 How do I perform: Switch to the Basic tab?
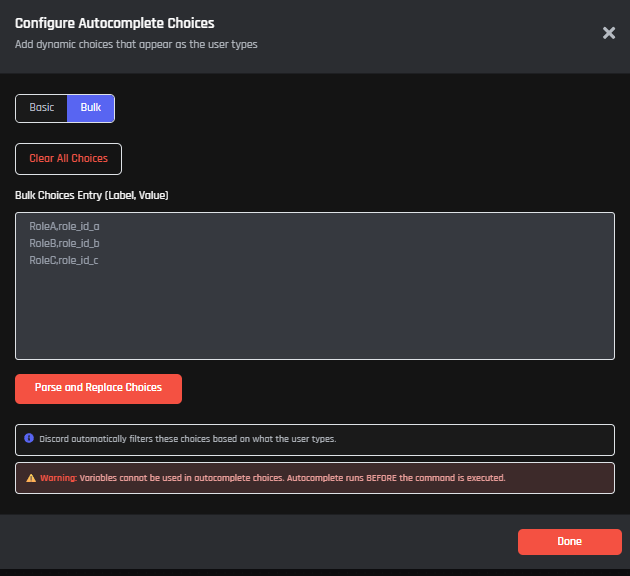tap(42, 108)
